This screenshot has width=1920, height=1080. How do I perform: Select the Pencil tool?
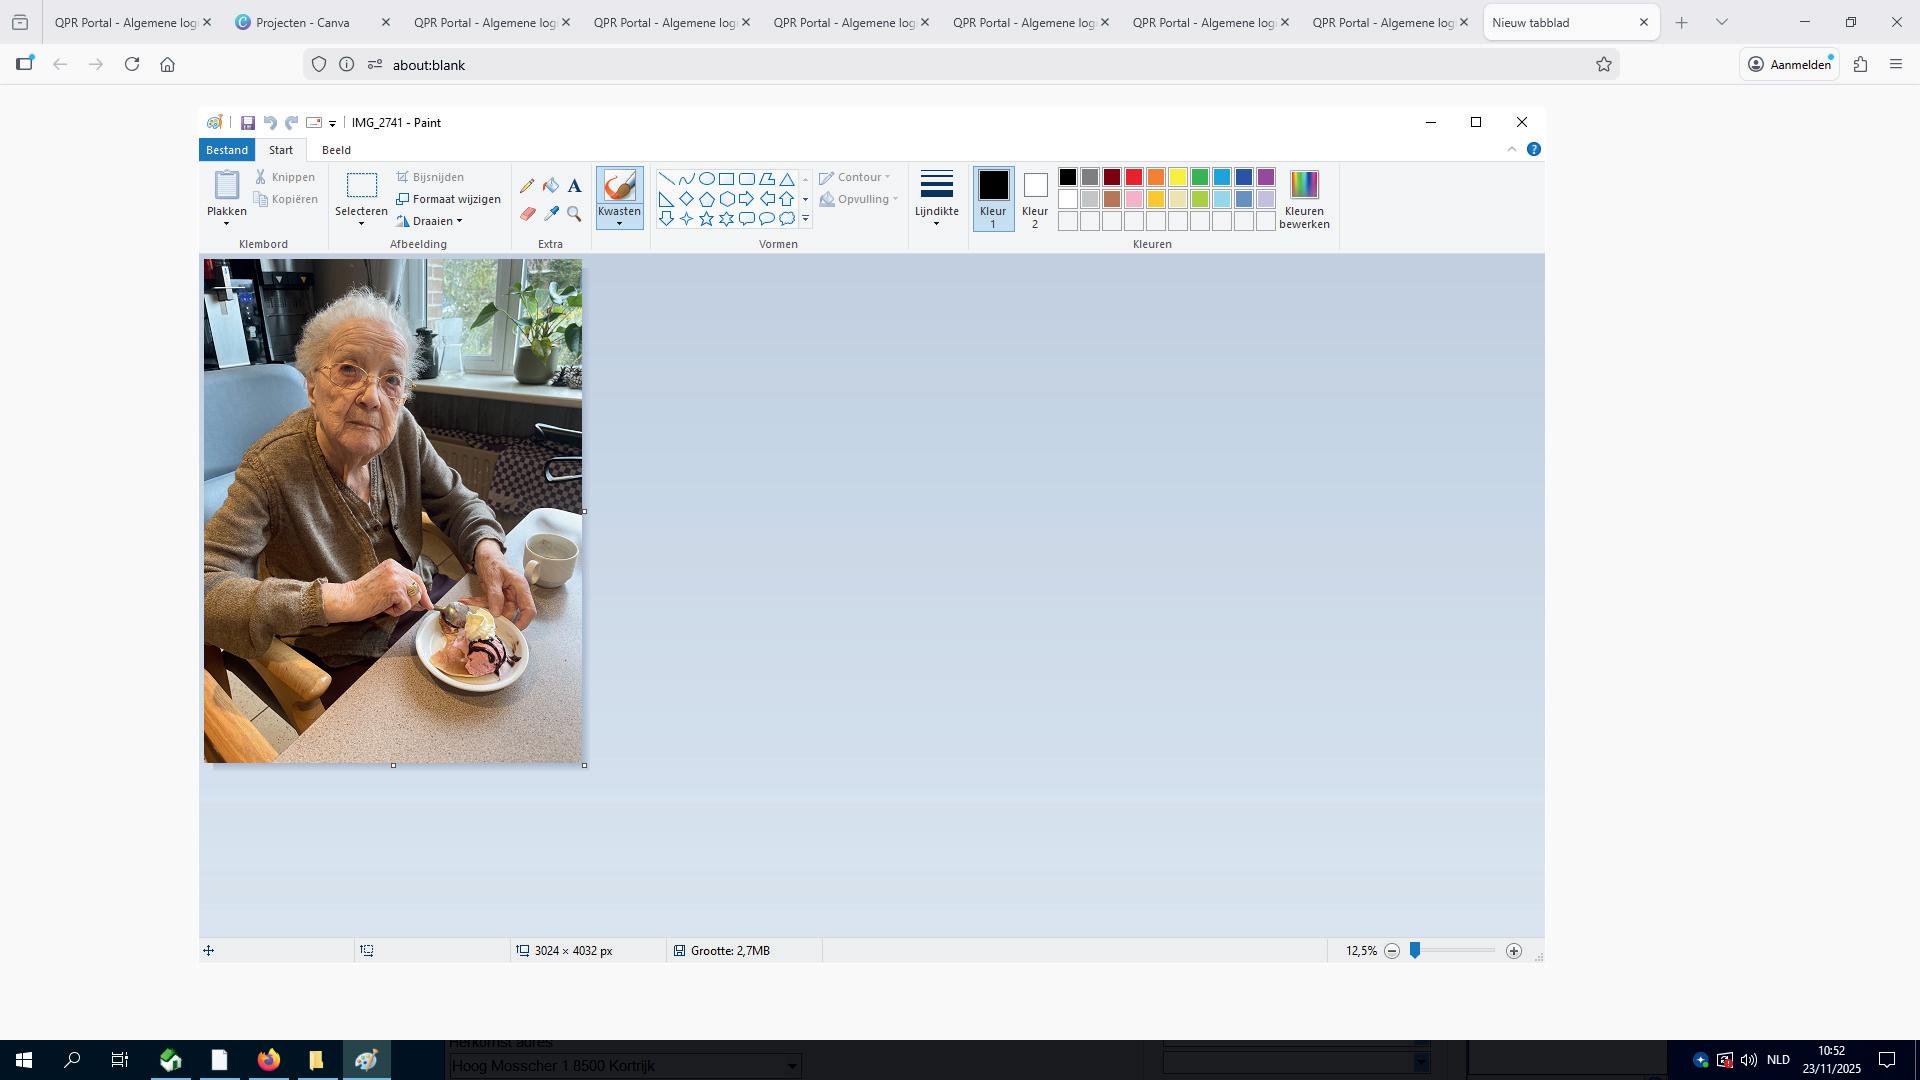coord(527,186)
